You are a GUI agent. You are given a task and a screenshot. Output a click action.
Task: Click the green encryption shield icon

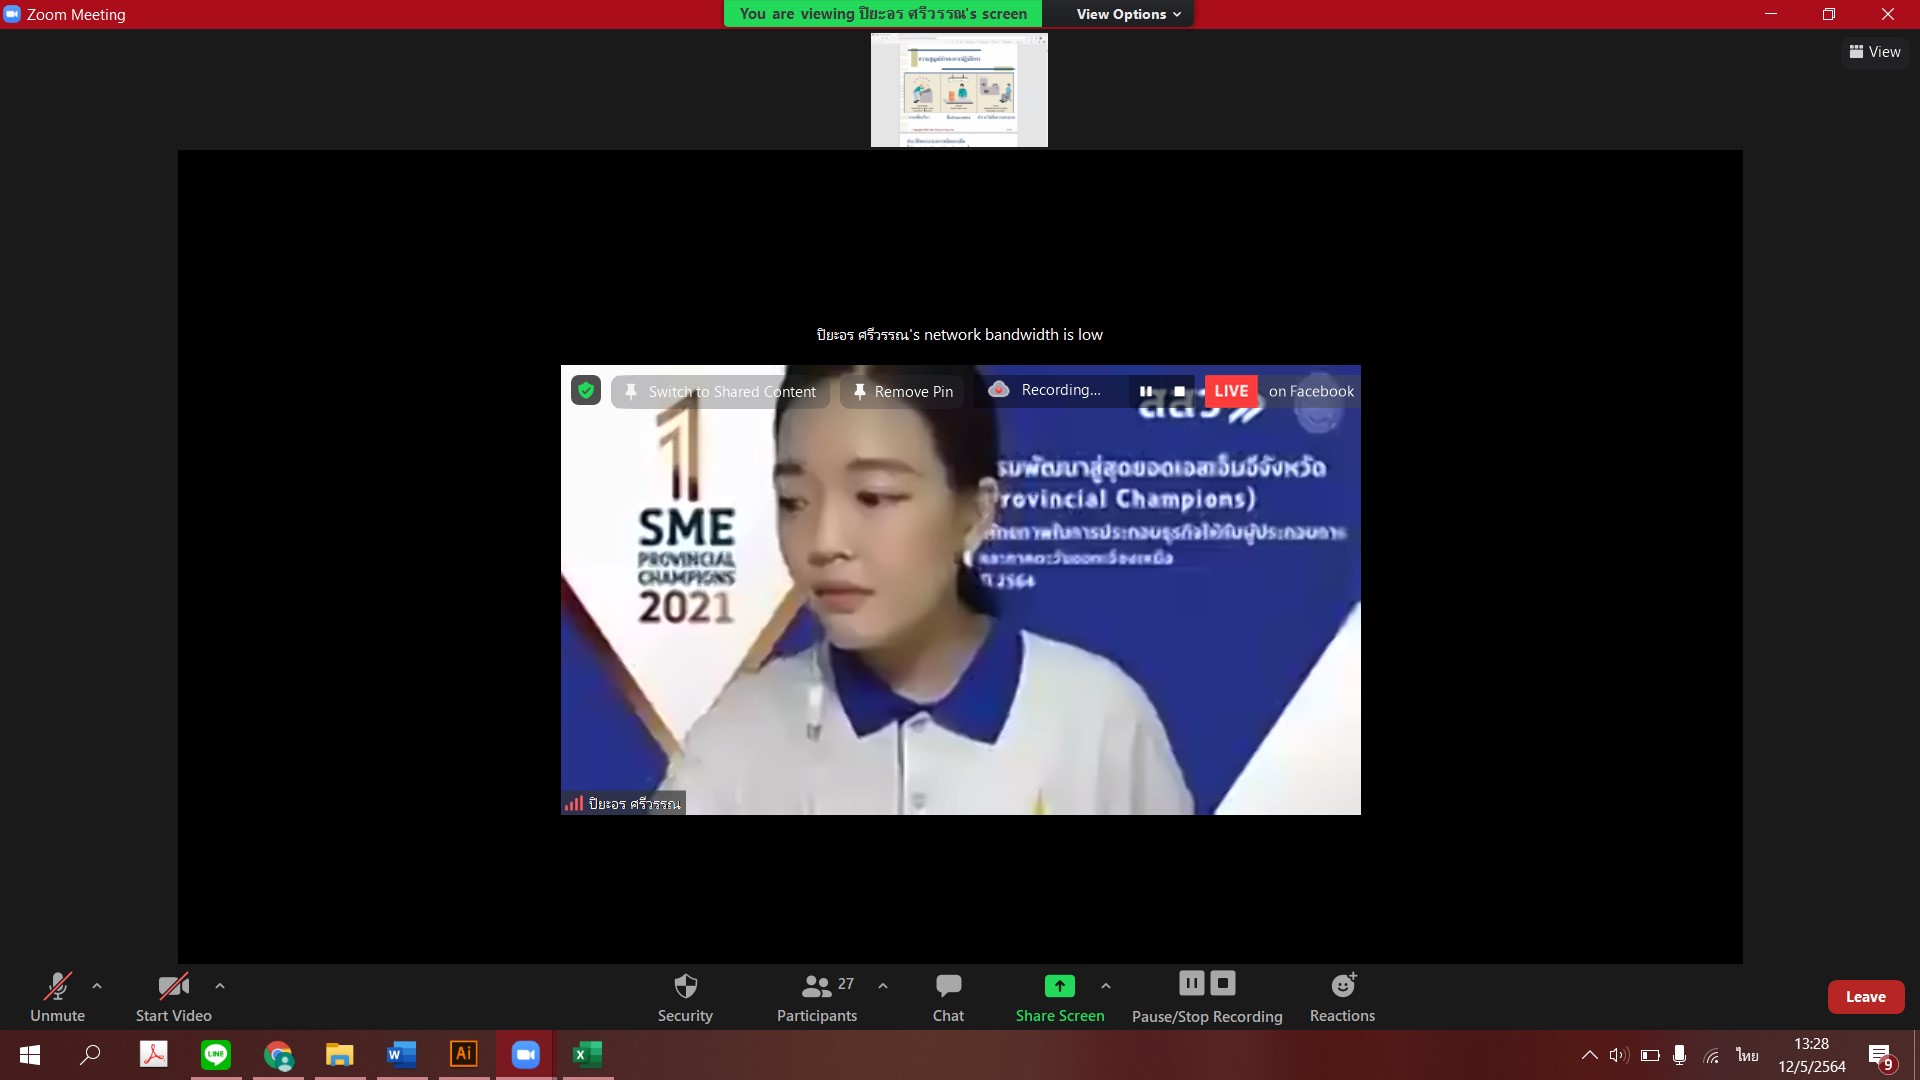586,391
